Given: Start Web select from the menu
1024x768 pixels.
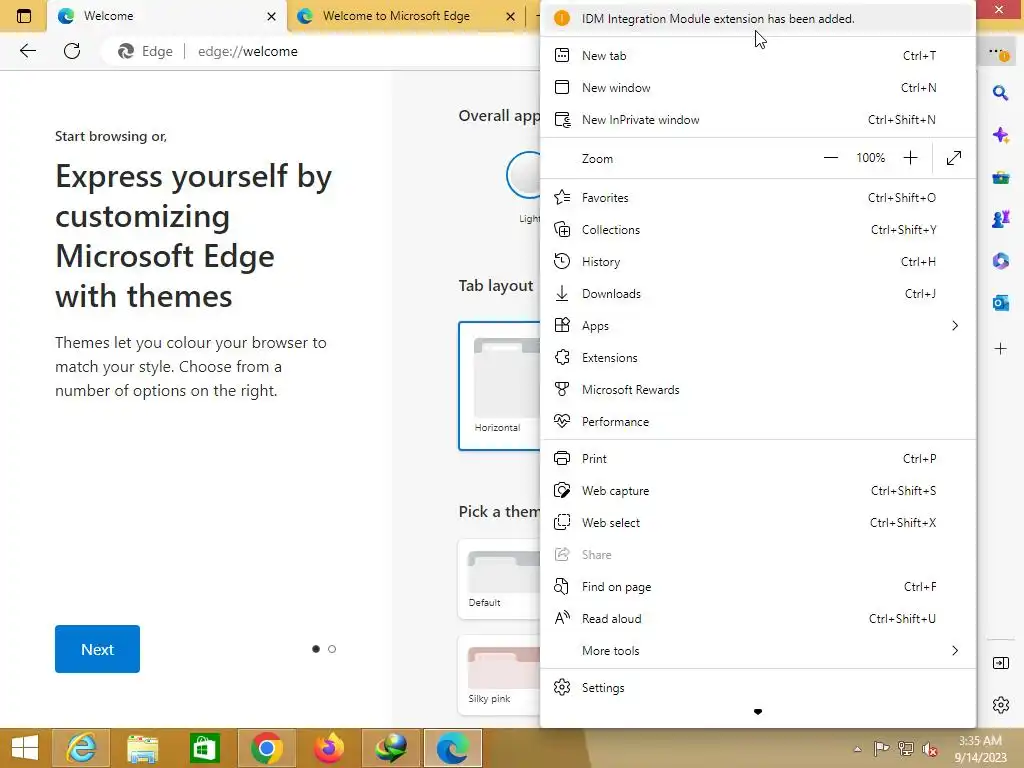Looking at the screenshot, I should tap(758, 523).
